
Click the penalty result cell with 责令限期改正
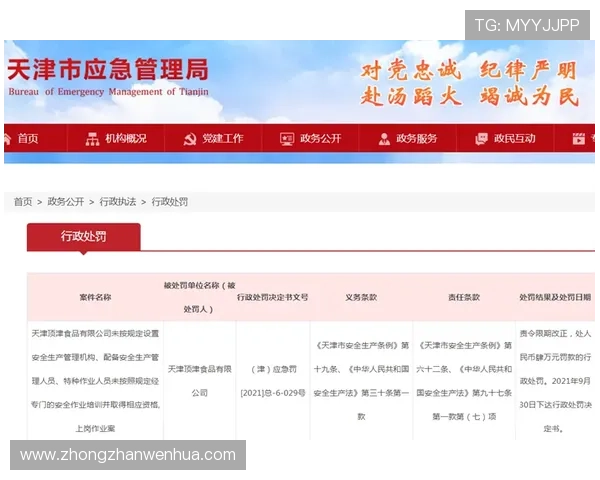point(555,381)
